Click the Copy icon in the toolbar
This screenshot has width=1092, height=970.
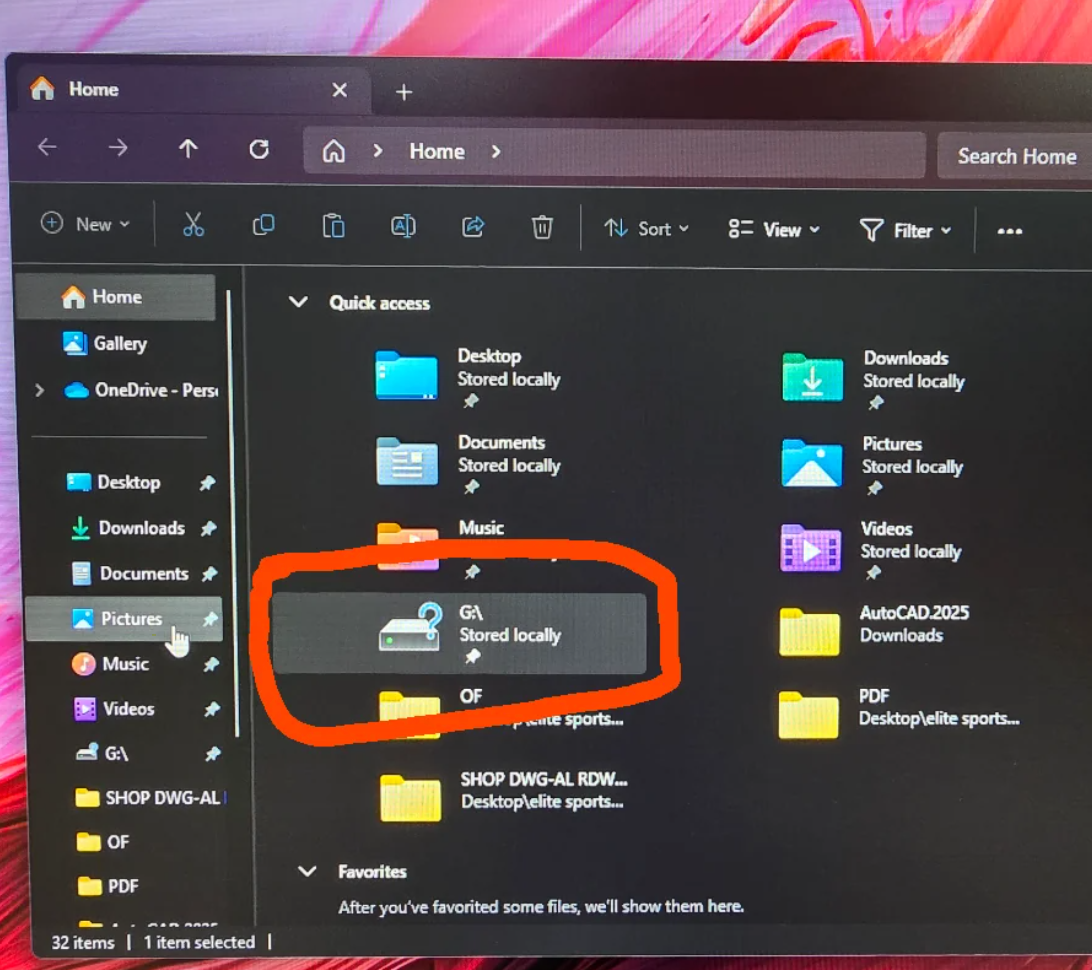263,226
